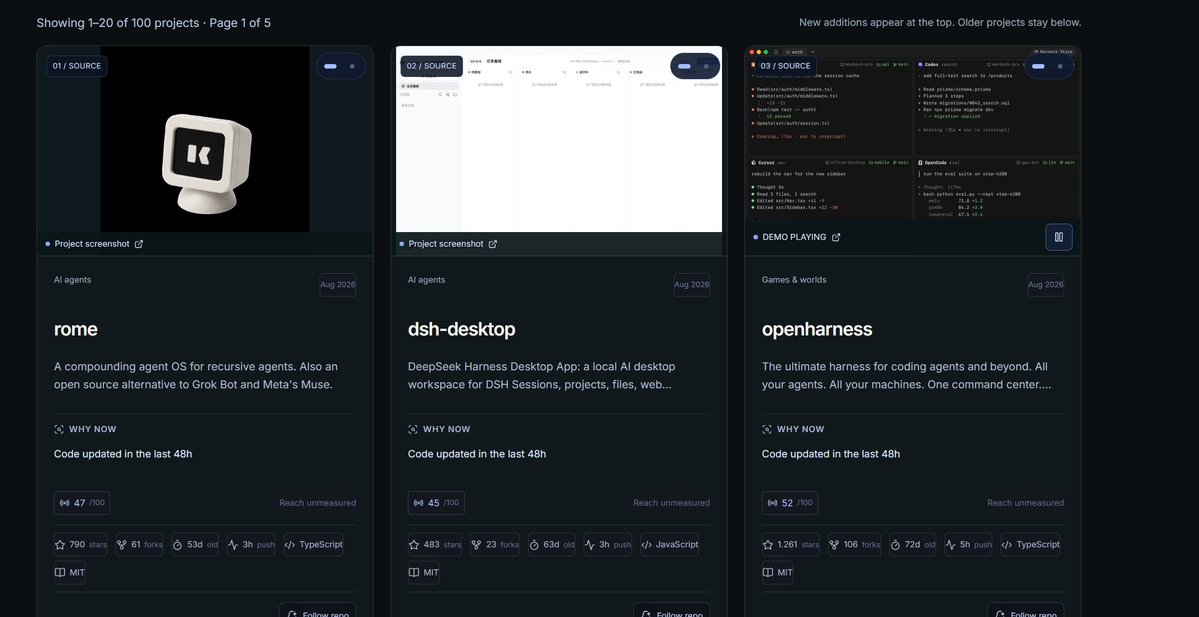Click the 3h push chip on dsh-desktop
This screenshot has width=1199, height=617.
(x=608, y=544)
